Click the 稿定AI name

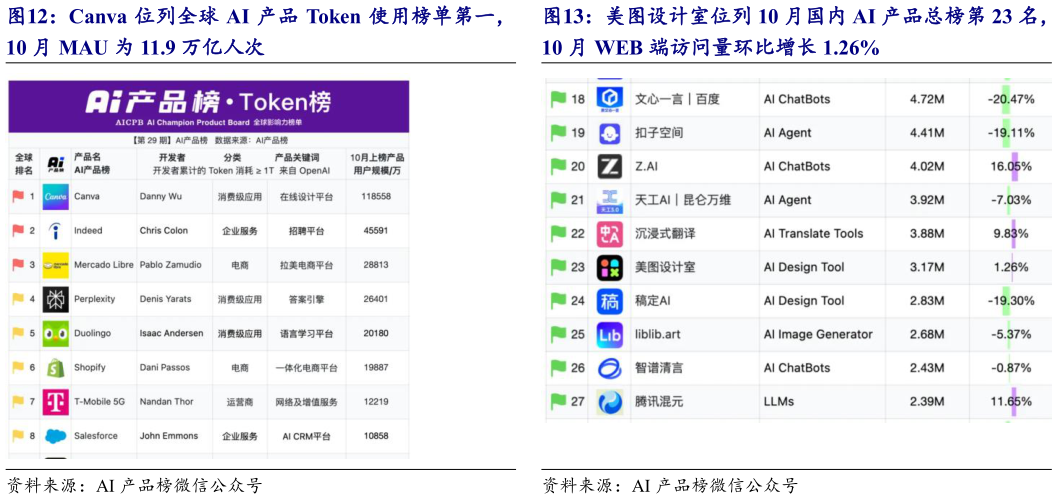[x=653, y=301]
